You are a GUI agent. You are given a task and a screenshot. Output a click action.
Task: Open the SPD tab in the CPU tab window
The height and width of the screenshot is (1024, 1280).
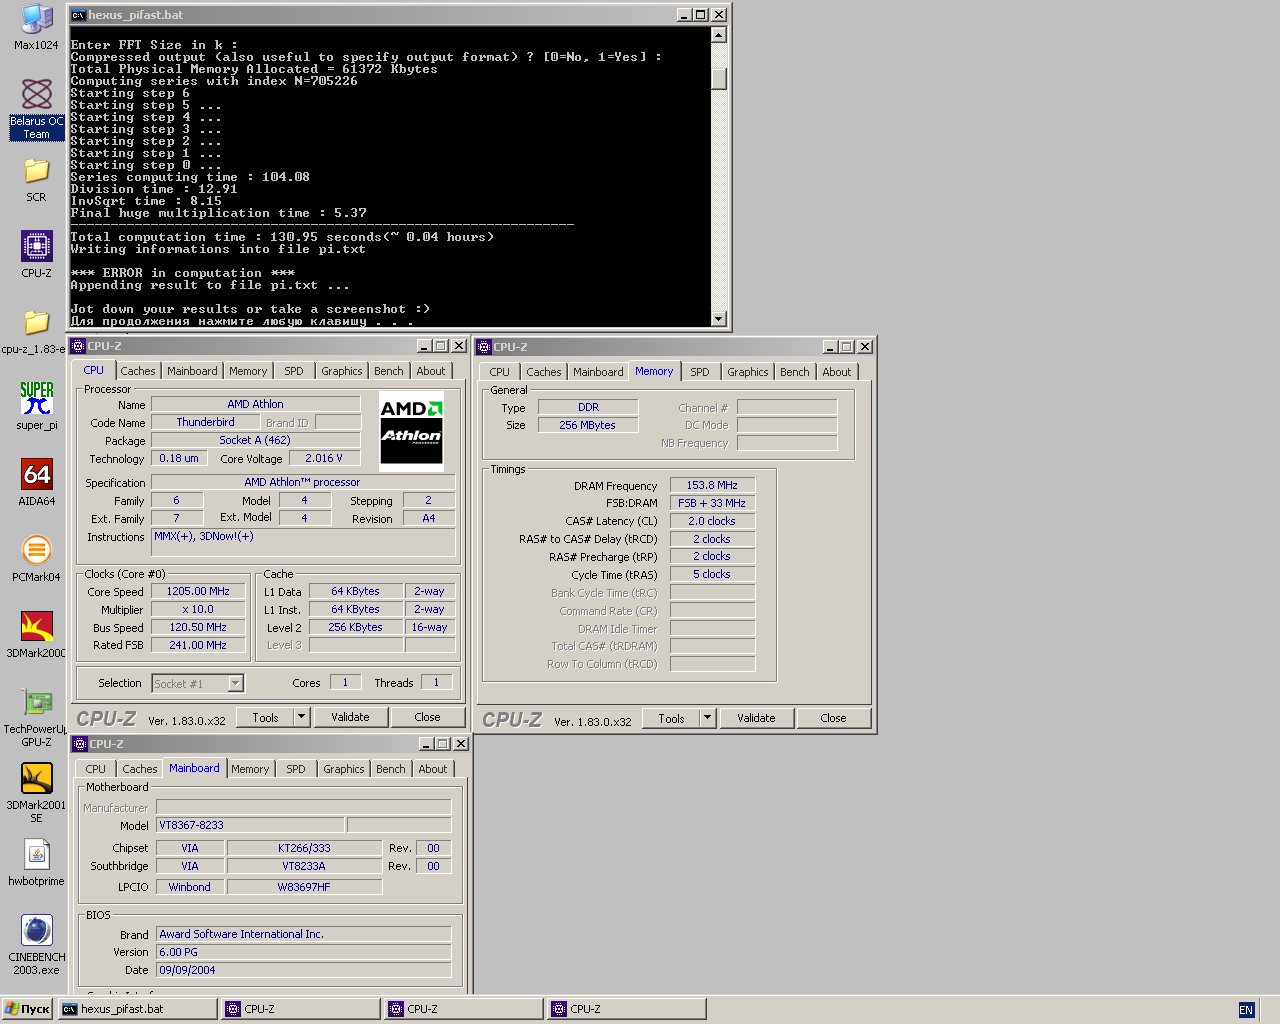(294, 371)
